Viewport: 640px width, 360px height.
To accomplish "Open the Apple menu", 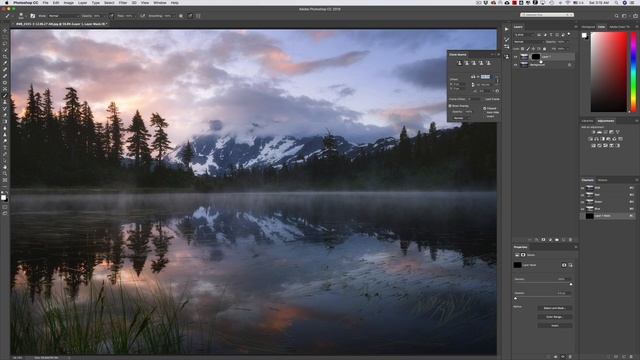I will click(7, 2).
